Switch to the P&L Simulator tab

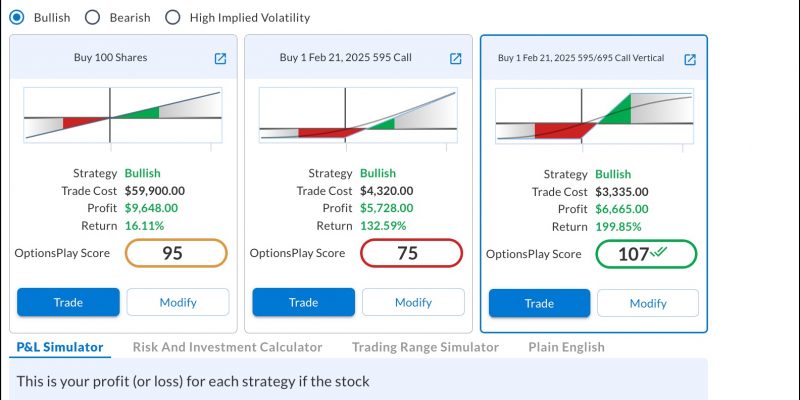60,347
